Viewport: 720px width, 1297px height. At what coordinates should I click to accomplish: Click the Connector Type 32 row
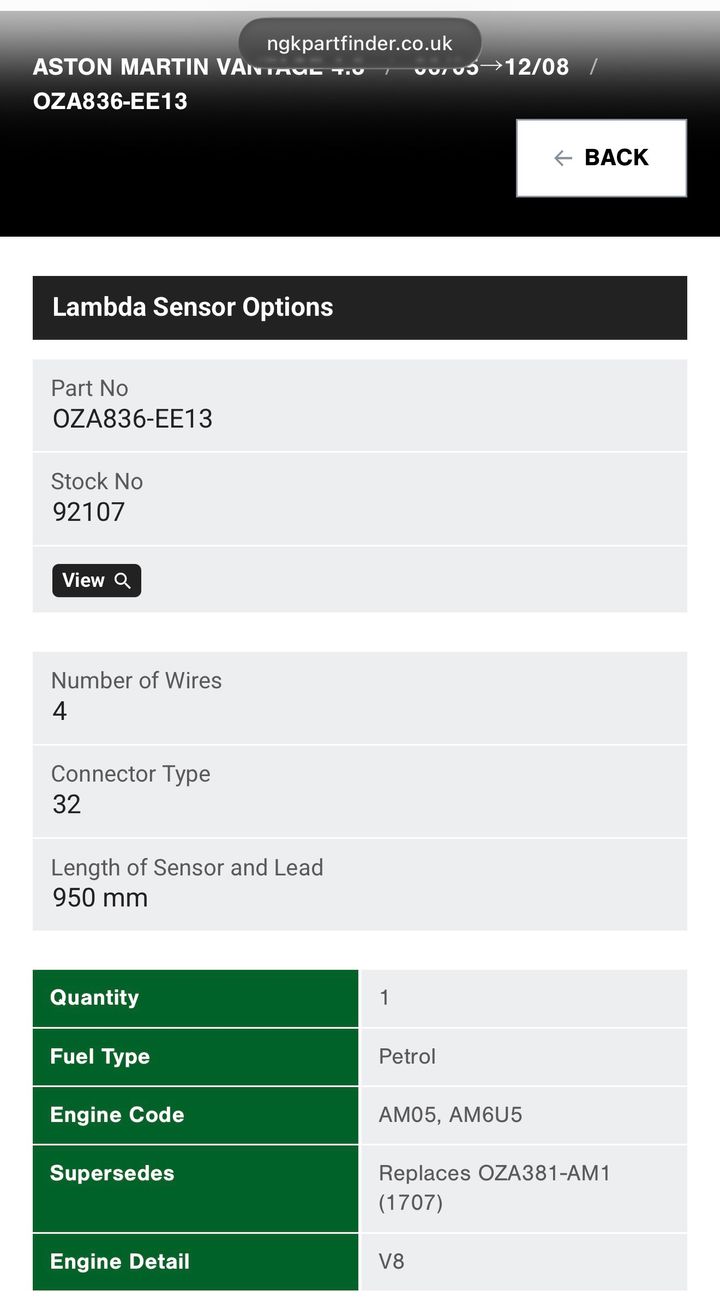[x=360, y=790]
